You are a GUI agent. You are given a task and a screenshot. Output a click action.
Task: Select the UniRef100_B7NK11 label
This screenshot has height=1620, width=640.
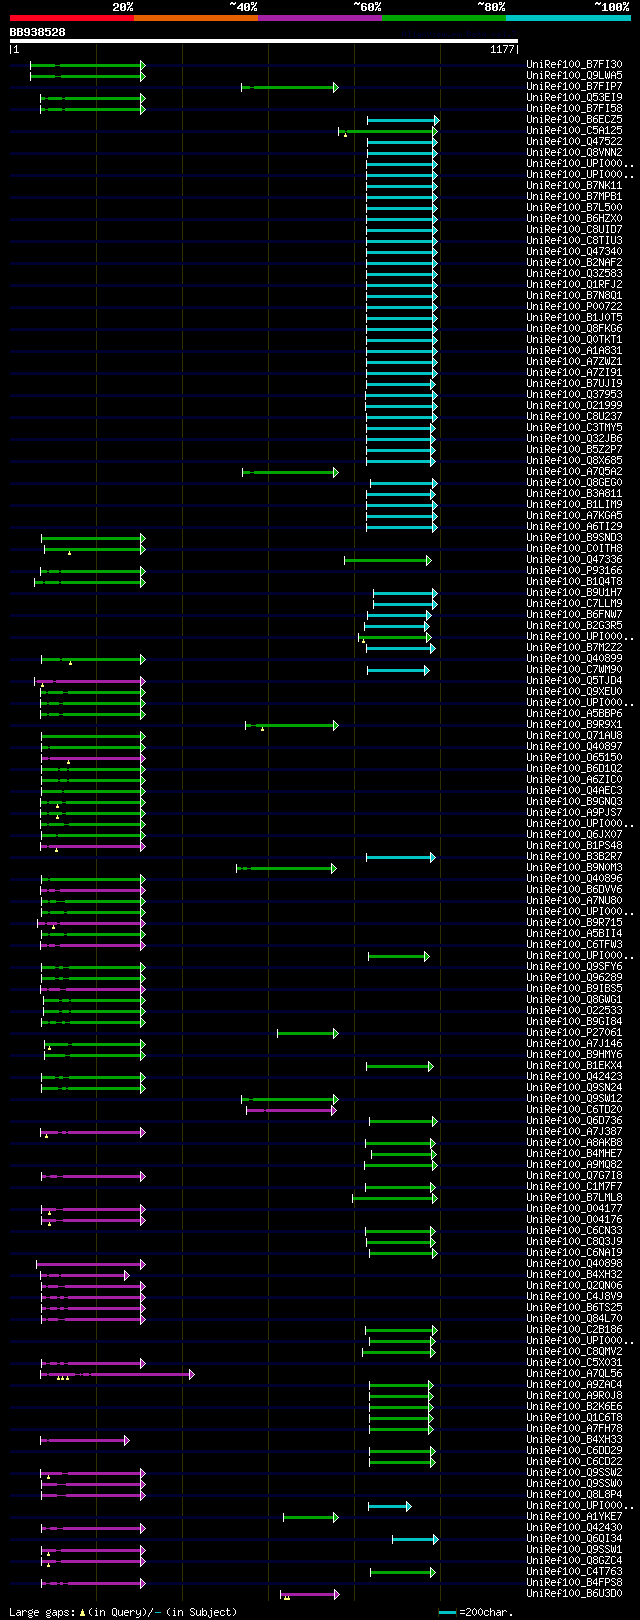574,186
